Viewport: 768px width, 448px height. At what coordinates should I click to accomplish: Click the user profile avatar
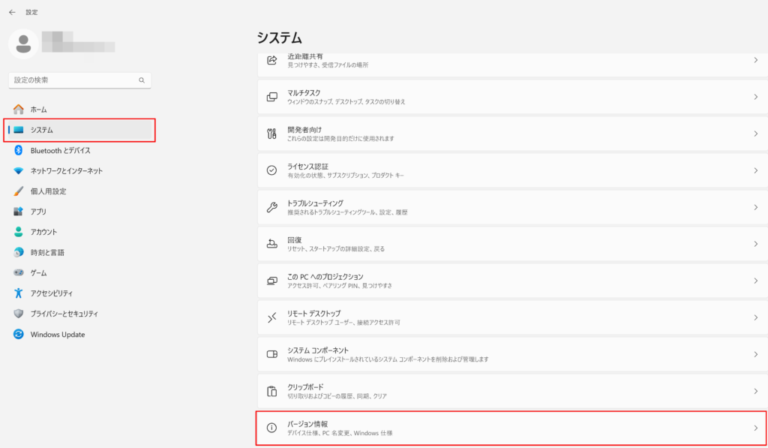coord(24,44)
